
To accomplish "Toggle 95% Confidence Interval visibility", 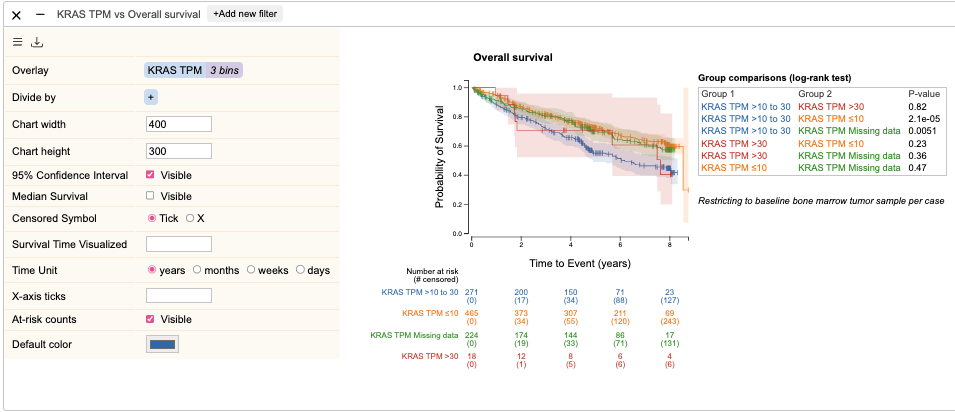I will click(150, 175).
